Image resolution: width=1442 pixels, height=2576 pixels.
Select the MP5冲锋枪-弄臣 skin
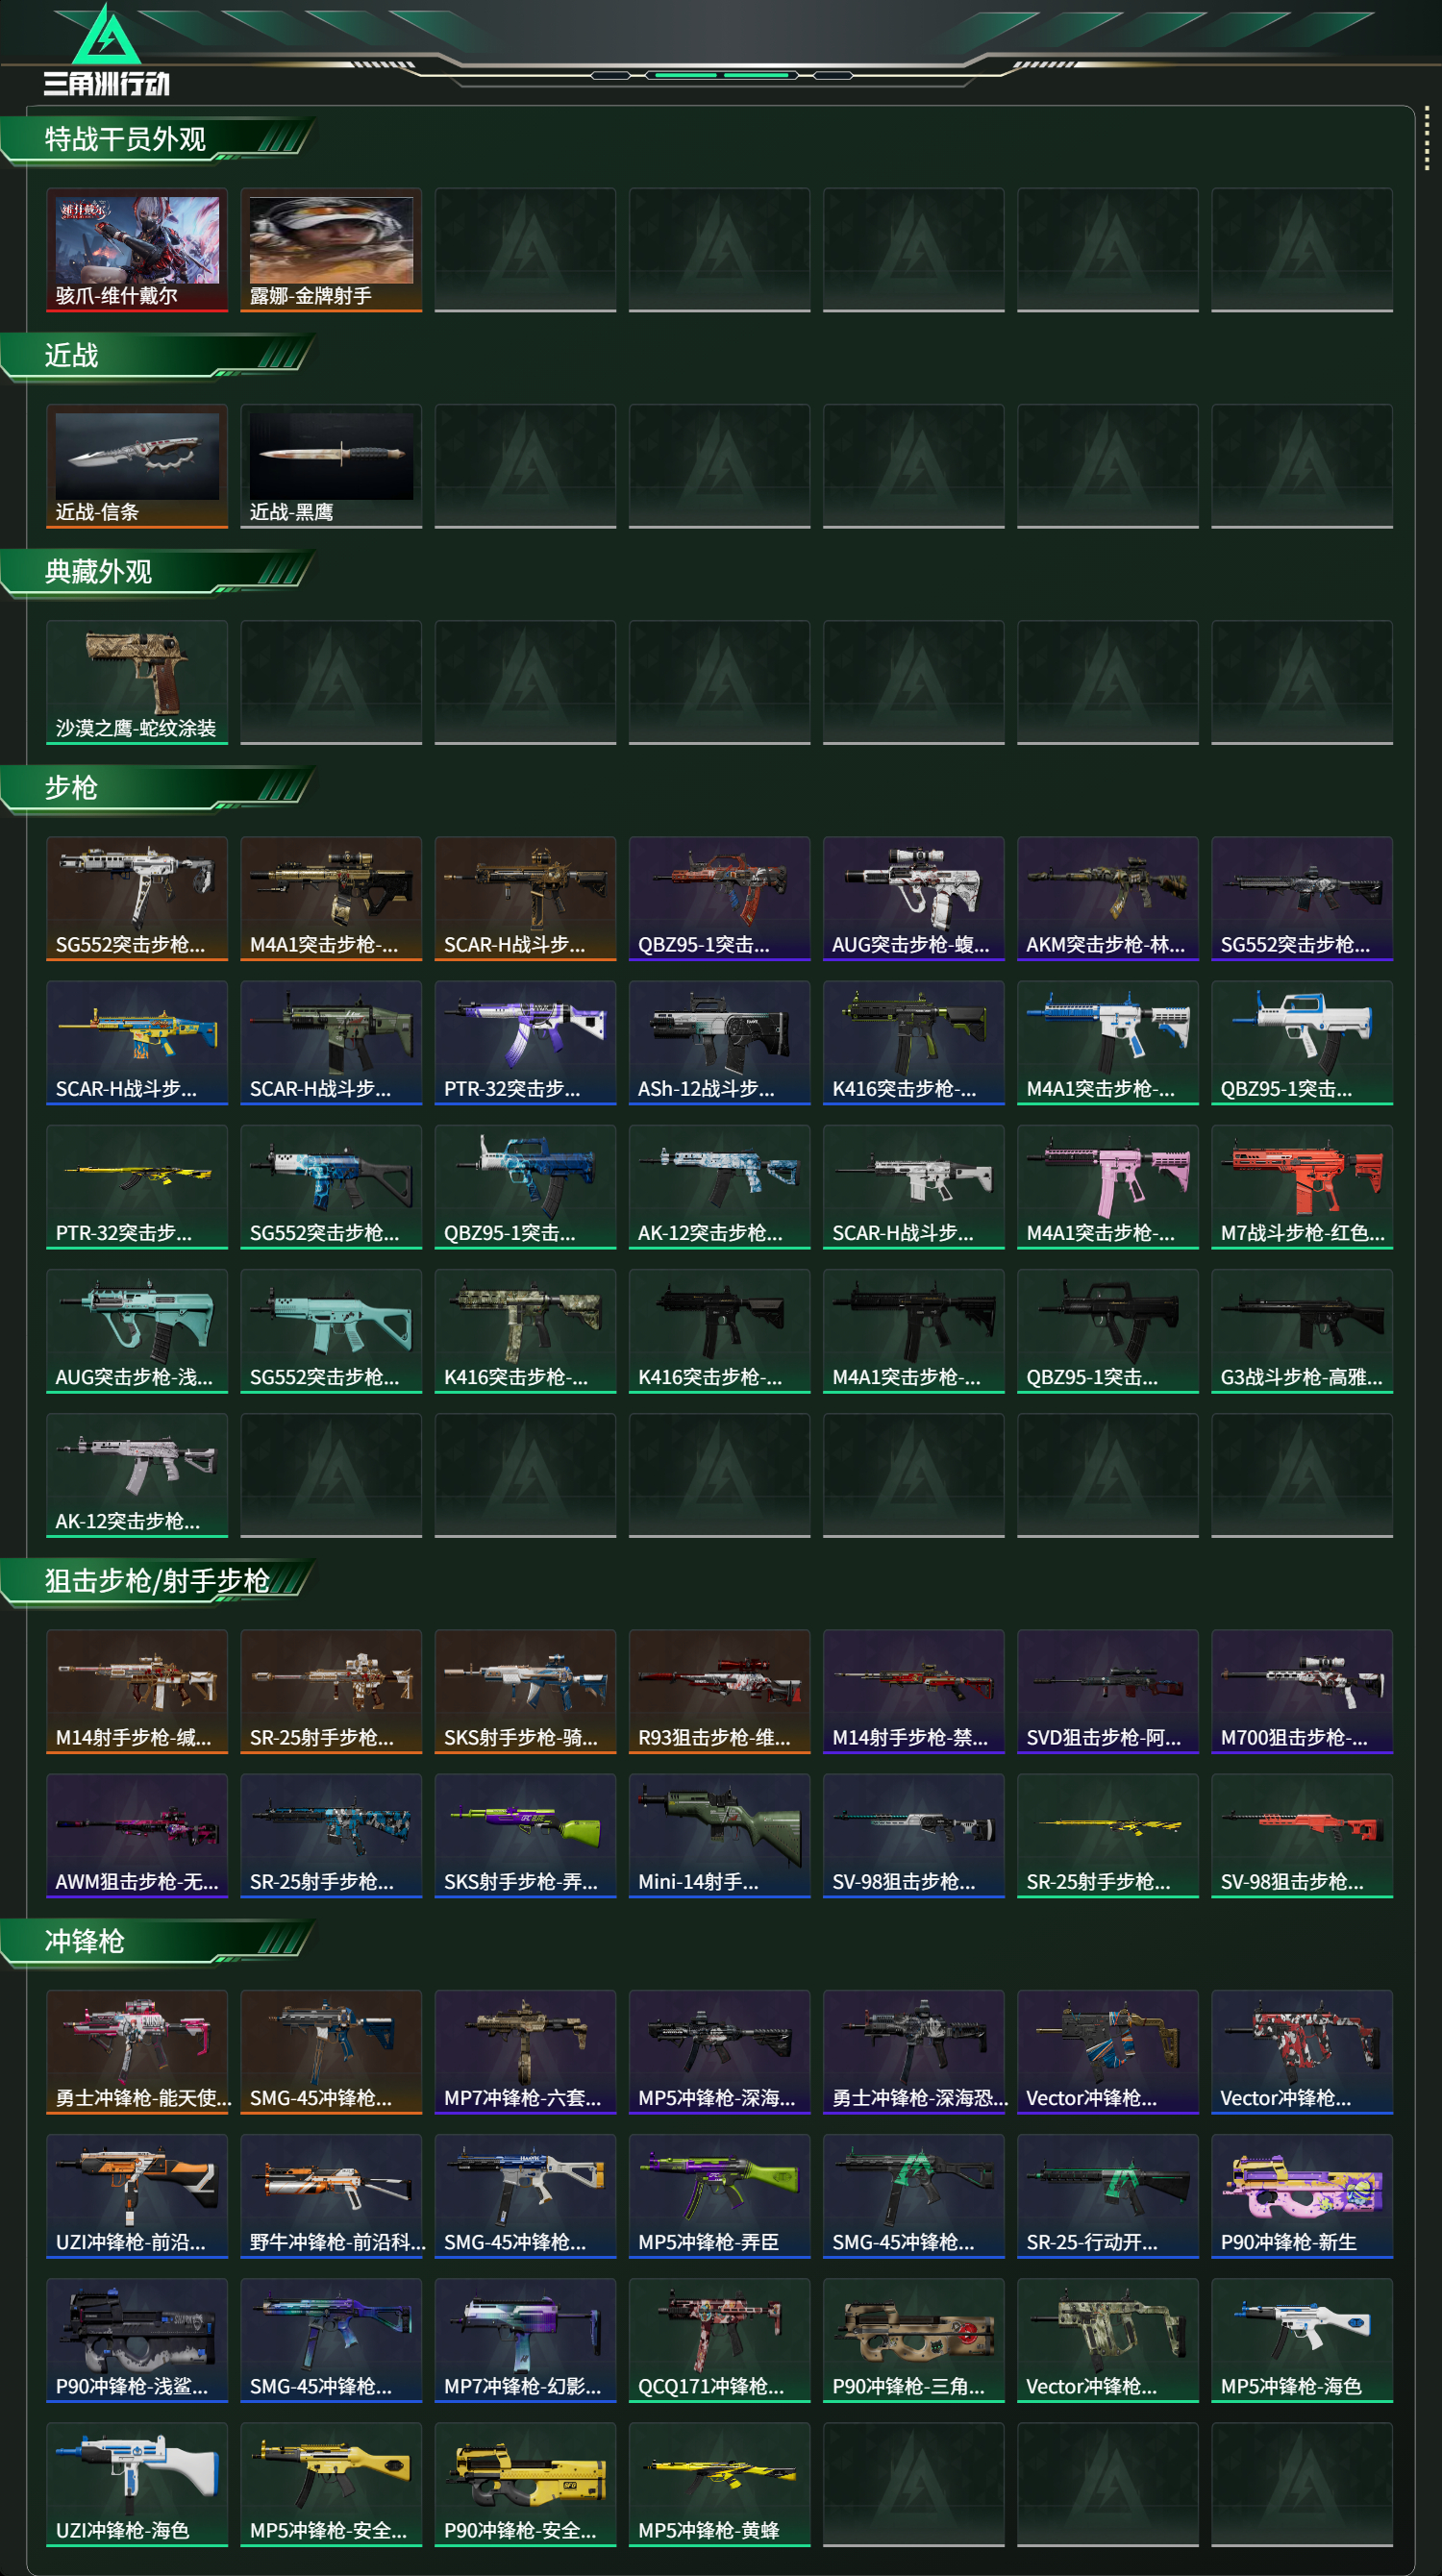[719, 2195]
